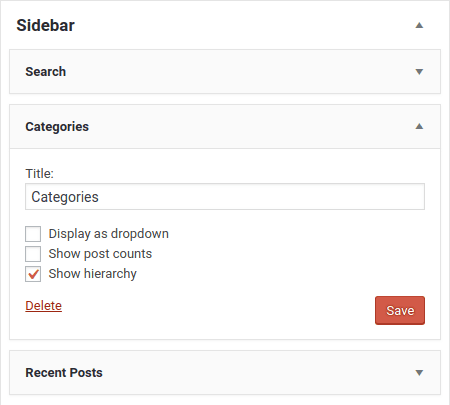Open the Search widget by its title
Viewport: 450px width, 405px height.
click(x=46, y=72)
